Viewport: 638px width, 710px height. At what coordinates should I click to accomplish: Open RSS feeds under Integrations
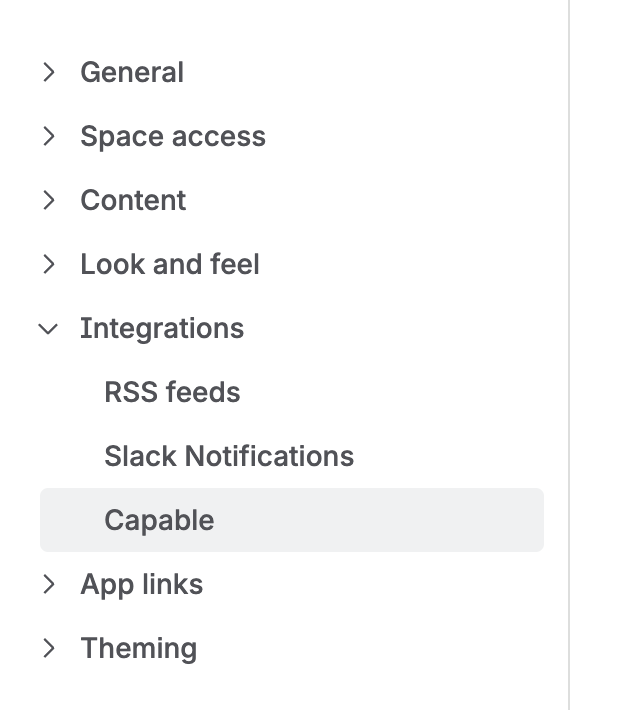(172, 392)
